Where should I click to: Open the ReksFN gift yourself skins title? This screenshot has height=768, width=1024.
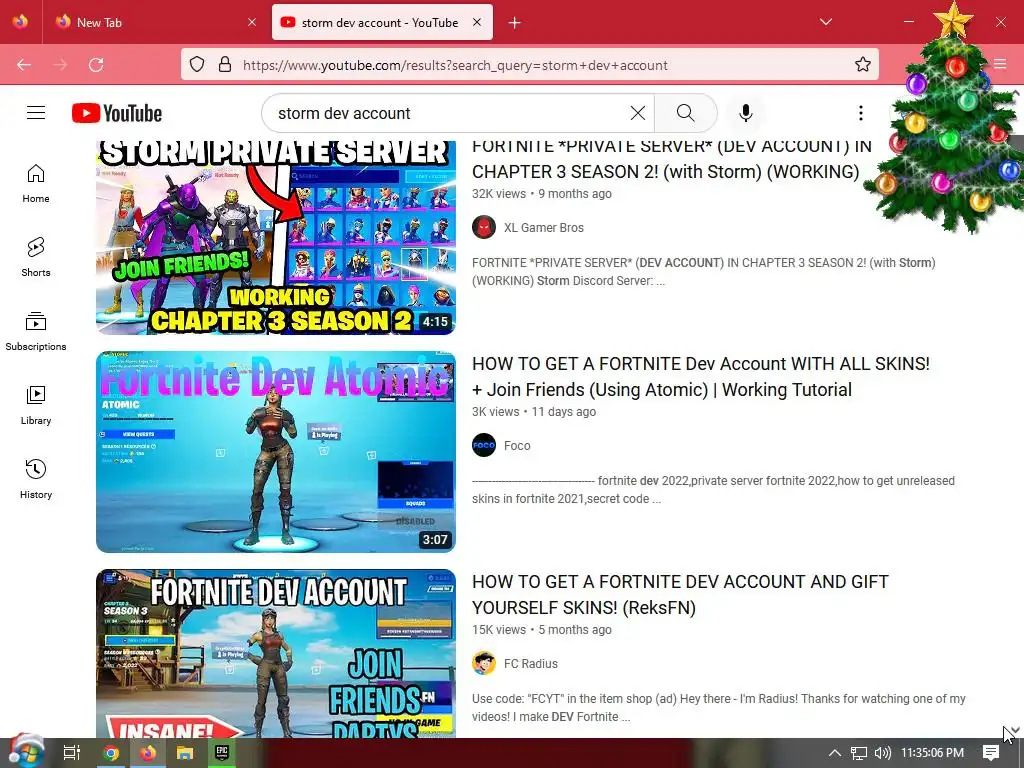click(x=680, y=595)
